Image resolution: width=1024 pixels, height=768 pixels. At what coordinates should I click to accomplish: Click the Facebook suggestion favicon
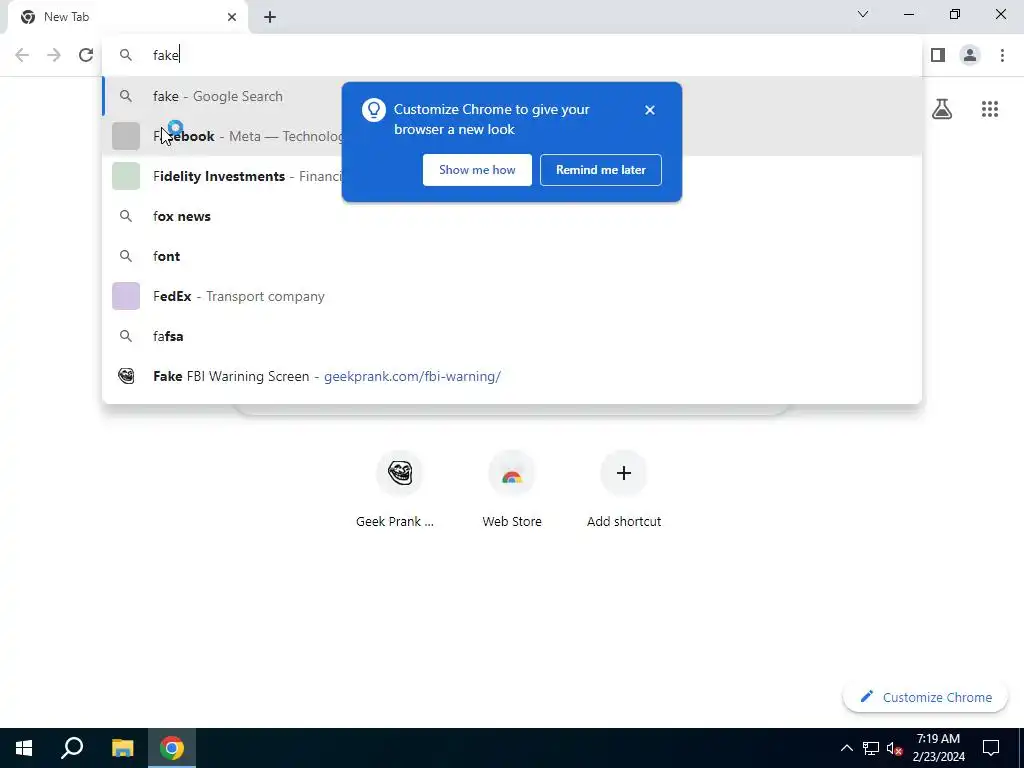click(126, 136)
